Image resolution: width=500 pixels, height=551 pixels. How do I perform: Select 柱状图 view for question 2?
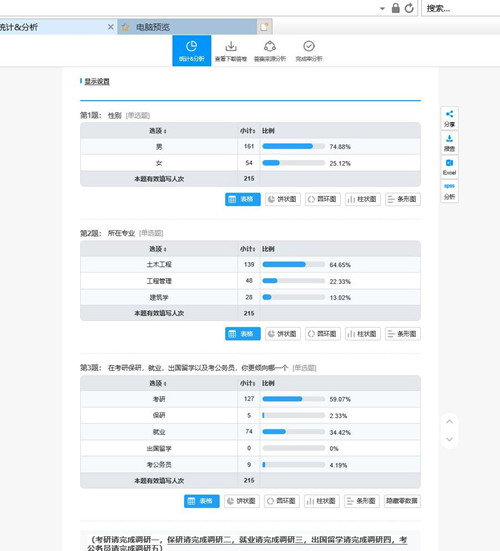363,334
